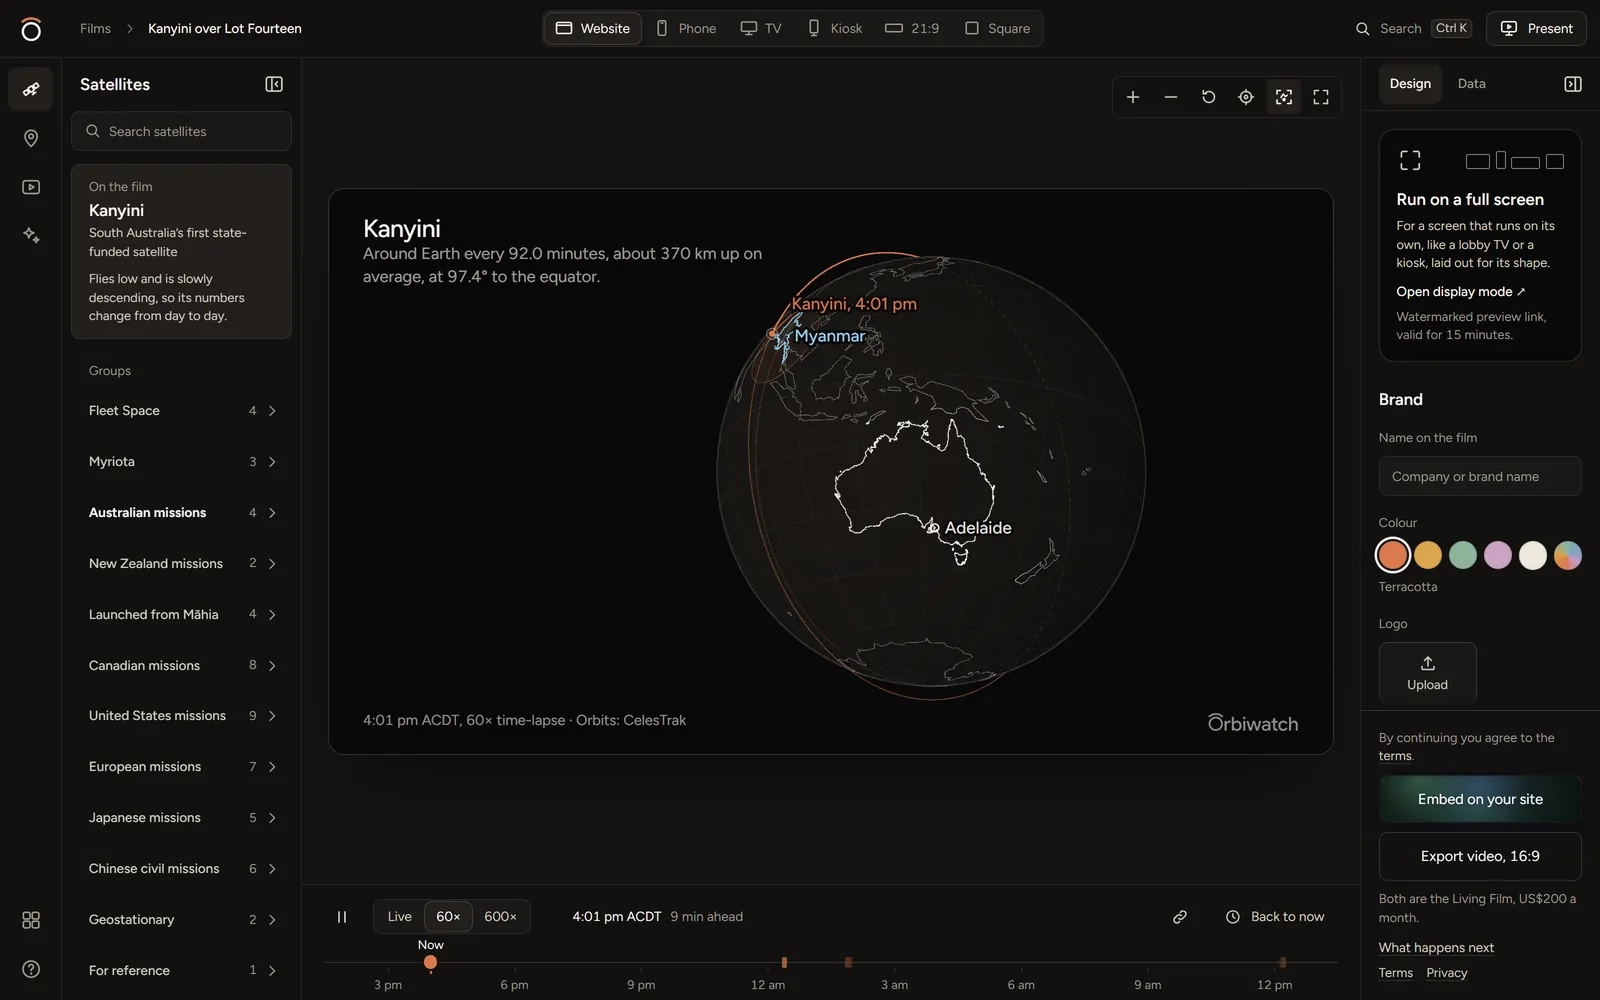The width and height of the screenshot is (1600, 1000).
Task: Focus the Search satellites field
Action: point(181,131)
